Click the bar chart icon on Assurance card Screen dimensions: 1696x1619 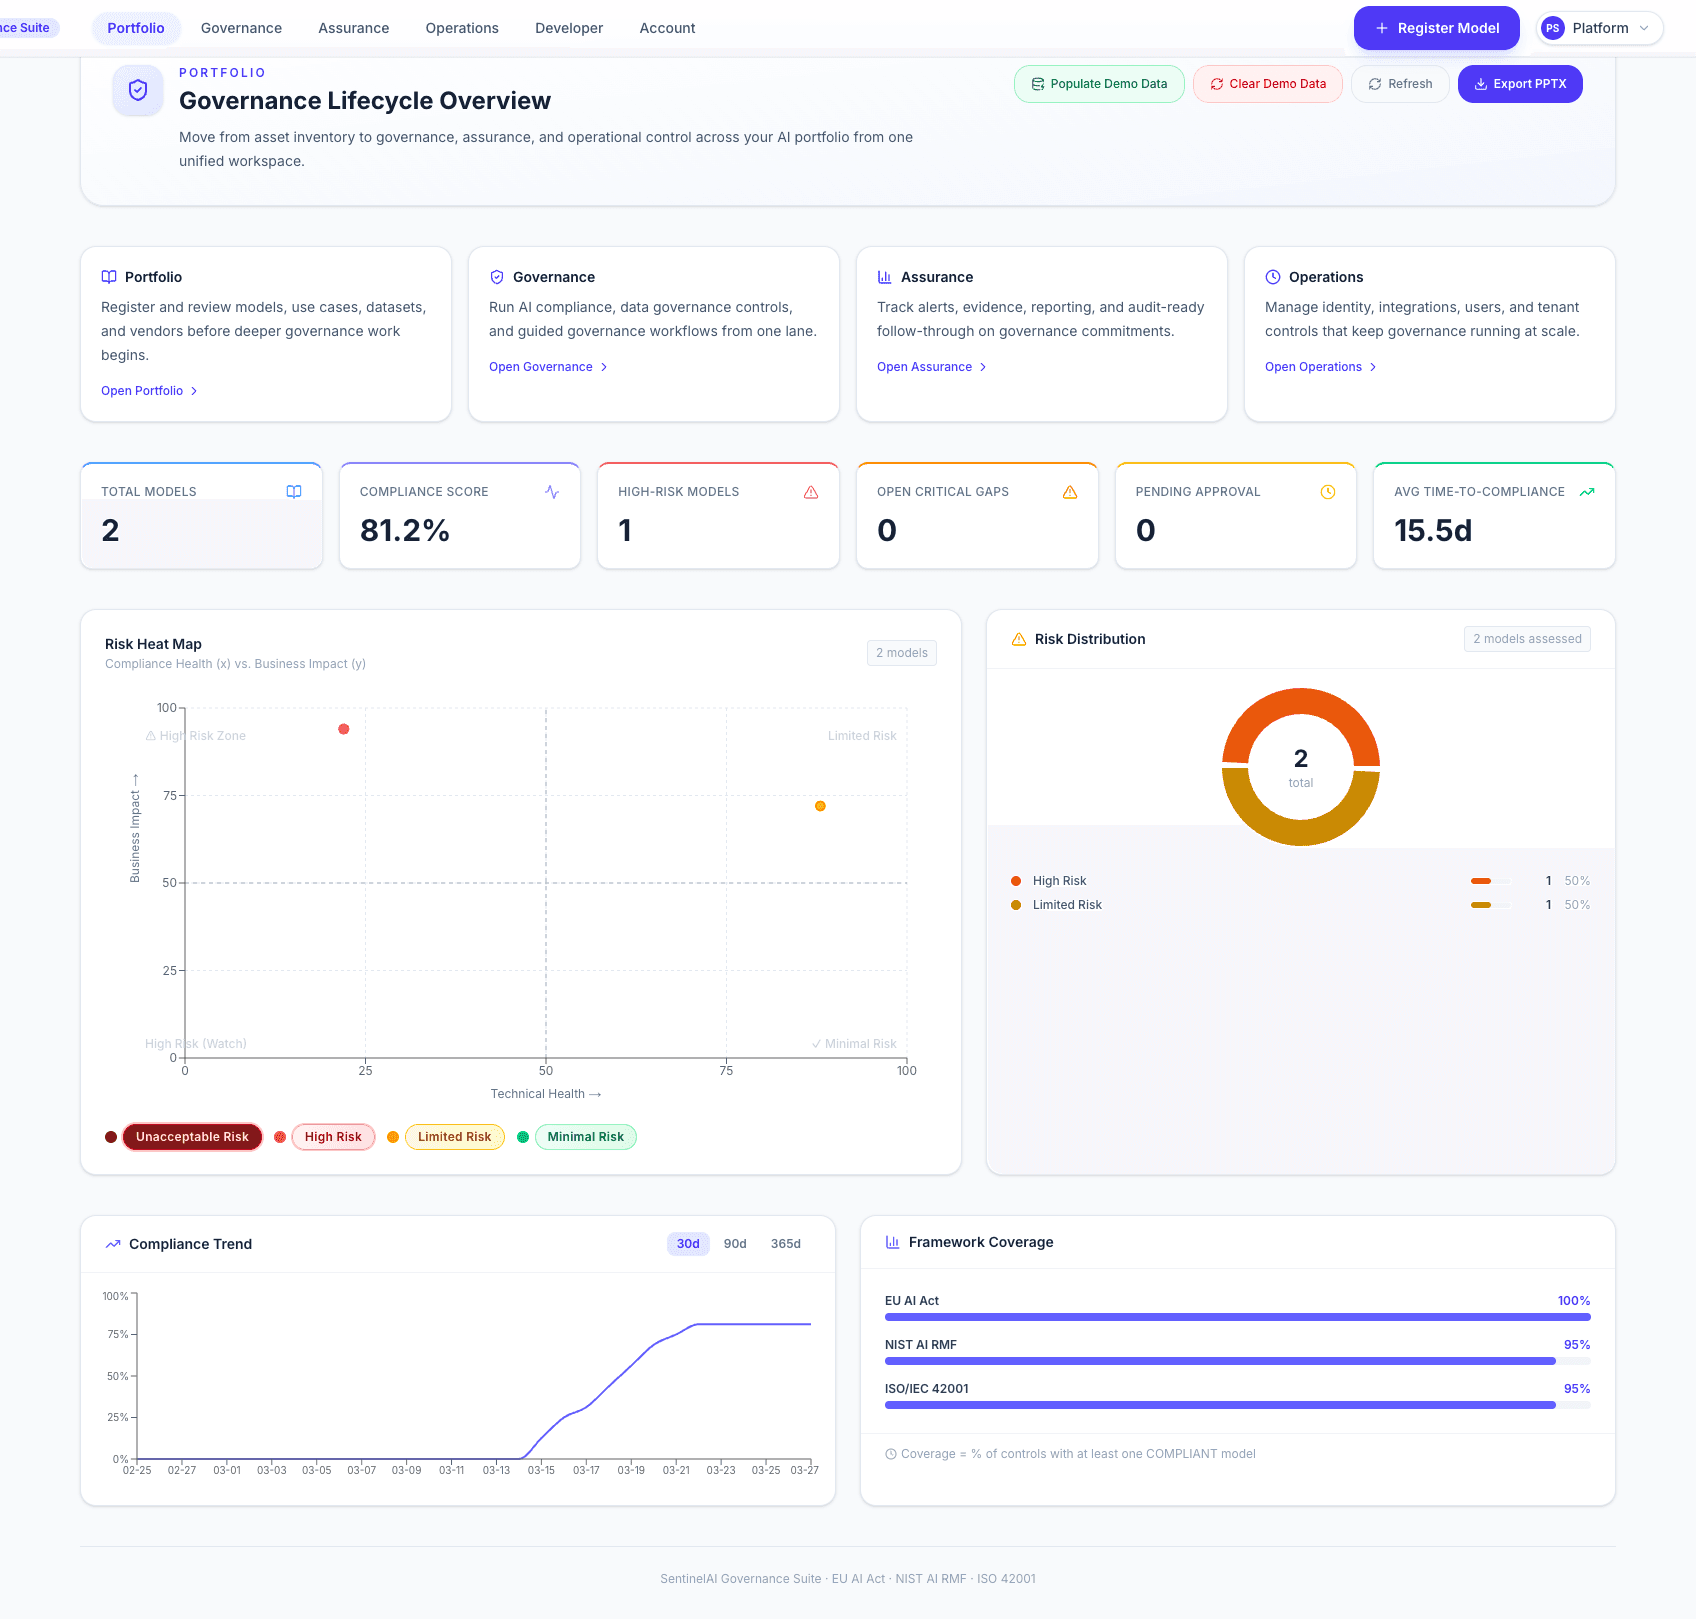tap(885, 277)
